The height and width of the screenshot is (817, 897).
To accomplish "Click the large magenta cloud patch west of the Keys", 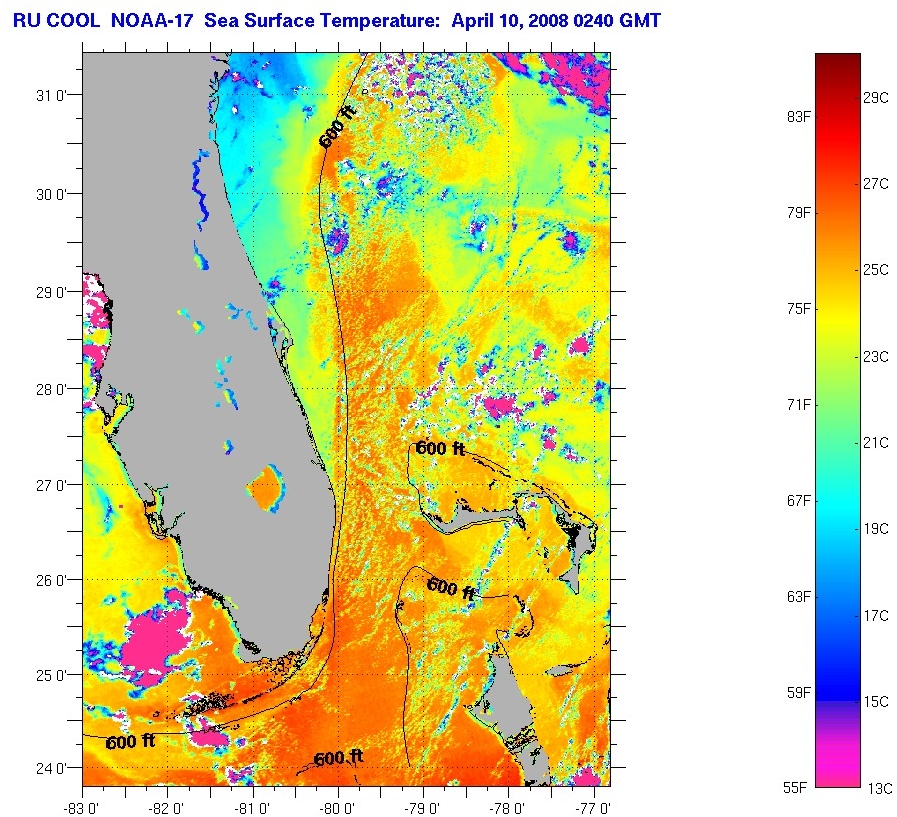I will pyautogui.click(x=154, y=644).
